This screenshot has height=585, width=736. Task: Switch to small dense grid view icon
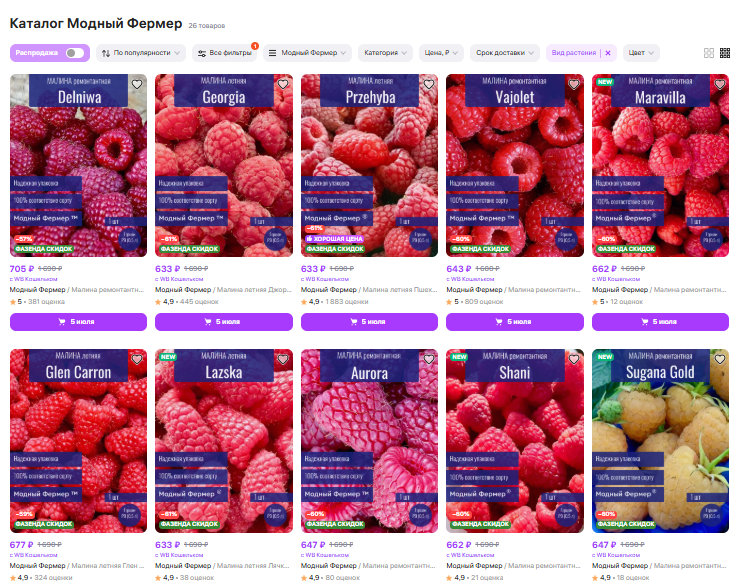[x=725, y=53]
